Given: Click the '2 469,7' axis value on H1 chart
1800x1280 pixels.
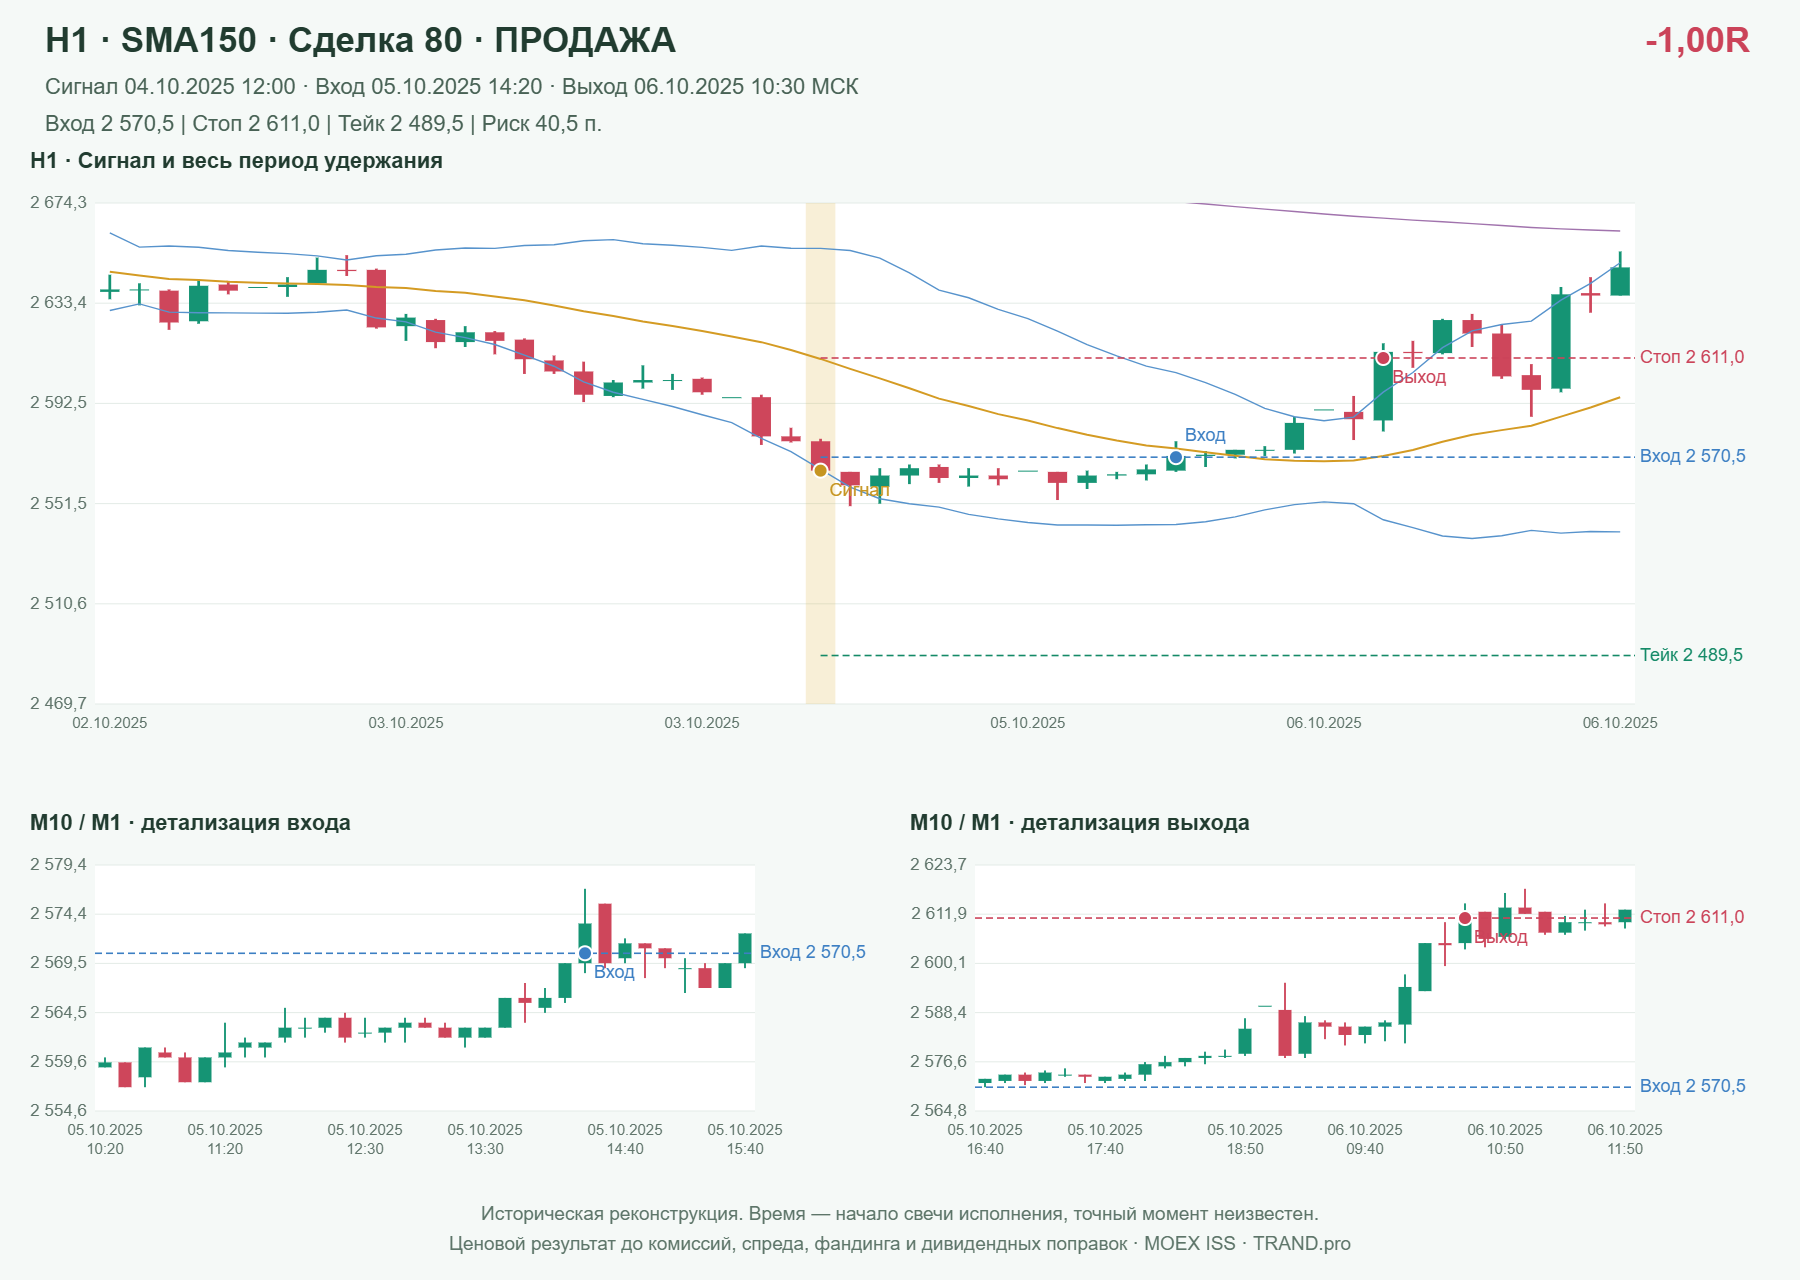Looking at the screenshot, I should click(x=58, y=704).
